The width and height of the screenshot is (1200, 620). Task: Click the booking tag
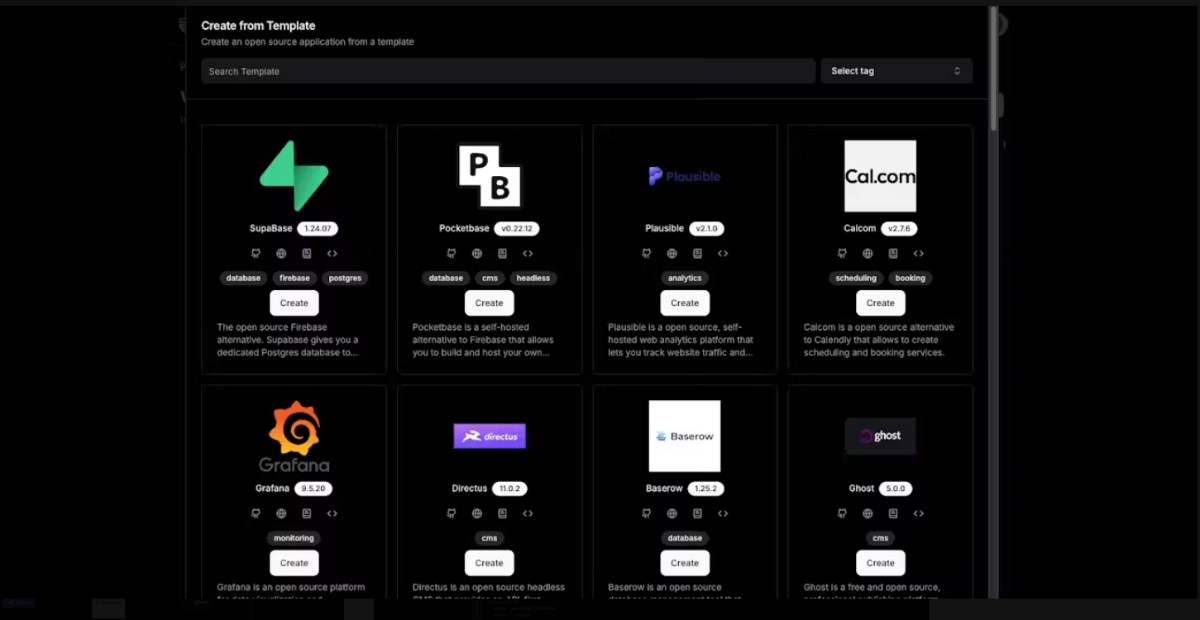click(x=910, y=278)
